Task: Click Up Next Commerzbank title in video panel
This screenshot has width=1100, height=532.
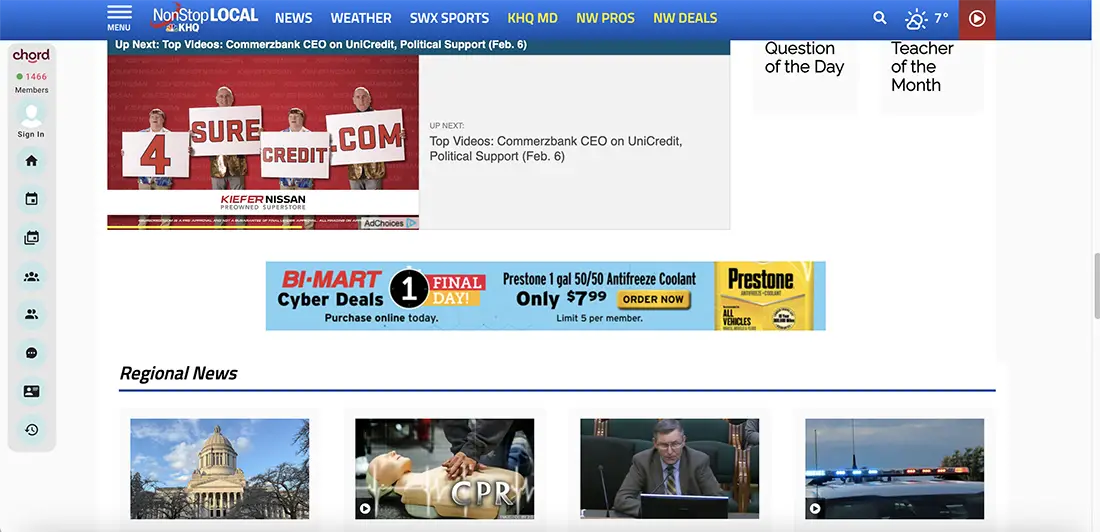Action: coord(556,149)
